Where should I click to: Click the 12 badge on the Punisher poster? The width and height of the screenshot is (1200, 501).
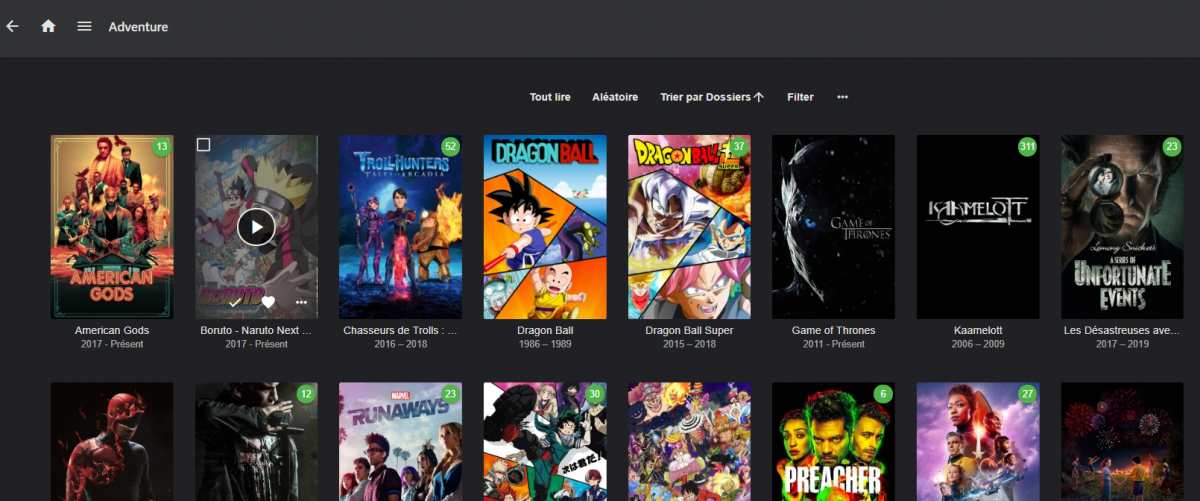click(x=306, y=394)
